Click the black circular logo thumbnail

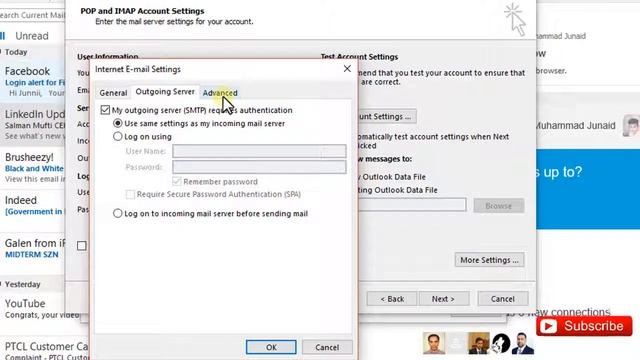point(501,343)
